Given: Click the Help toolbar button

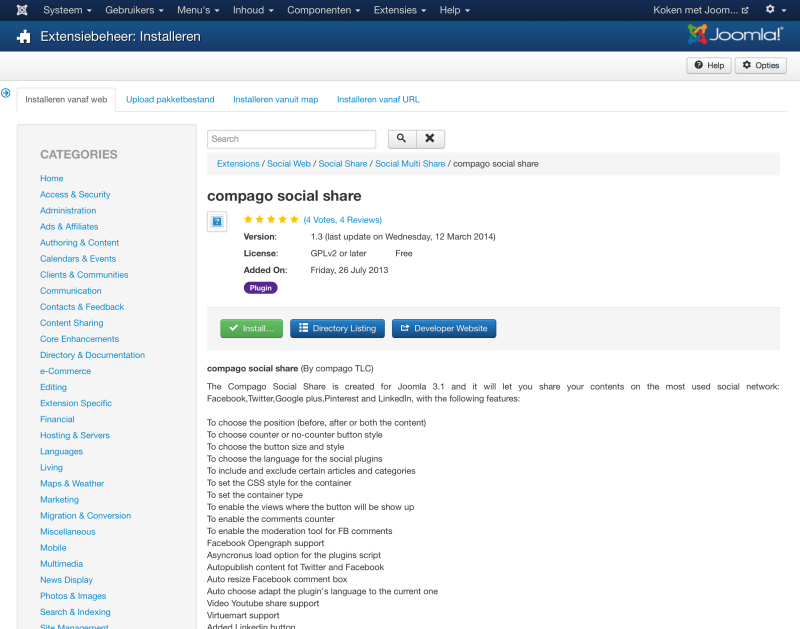Looking at the screenshot, I should coord(709,65).
